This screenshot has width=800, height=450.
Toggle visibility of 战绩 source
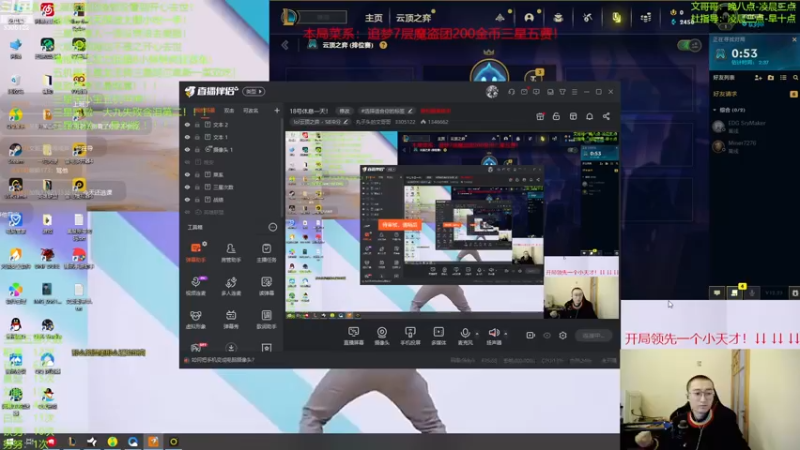click(x=187, y=200)
